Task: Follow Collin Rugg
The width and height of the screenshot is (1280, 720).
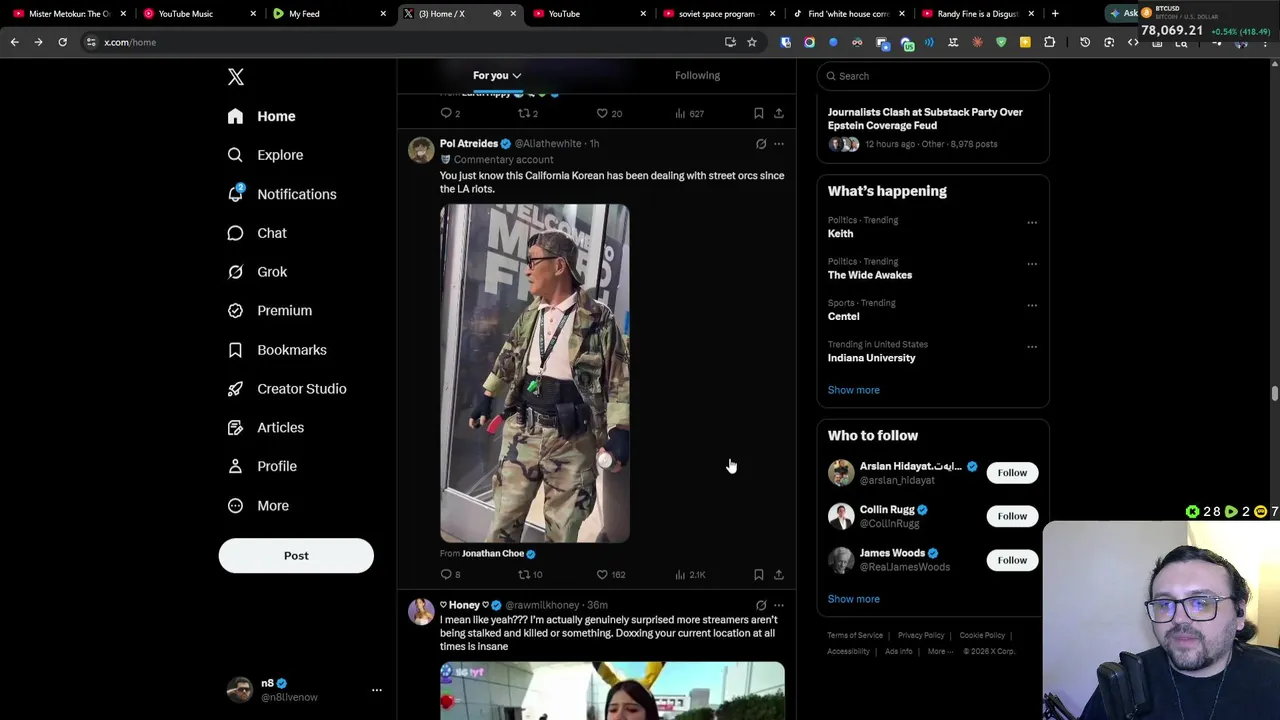Action: tap(1012, 516)
